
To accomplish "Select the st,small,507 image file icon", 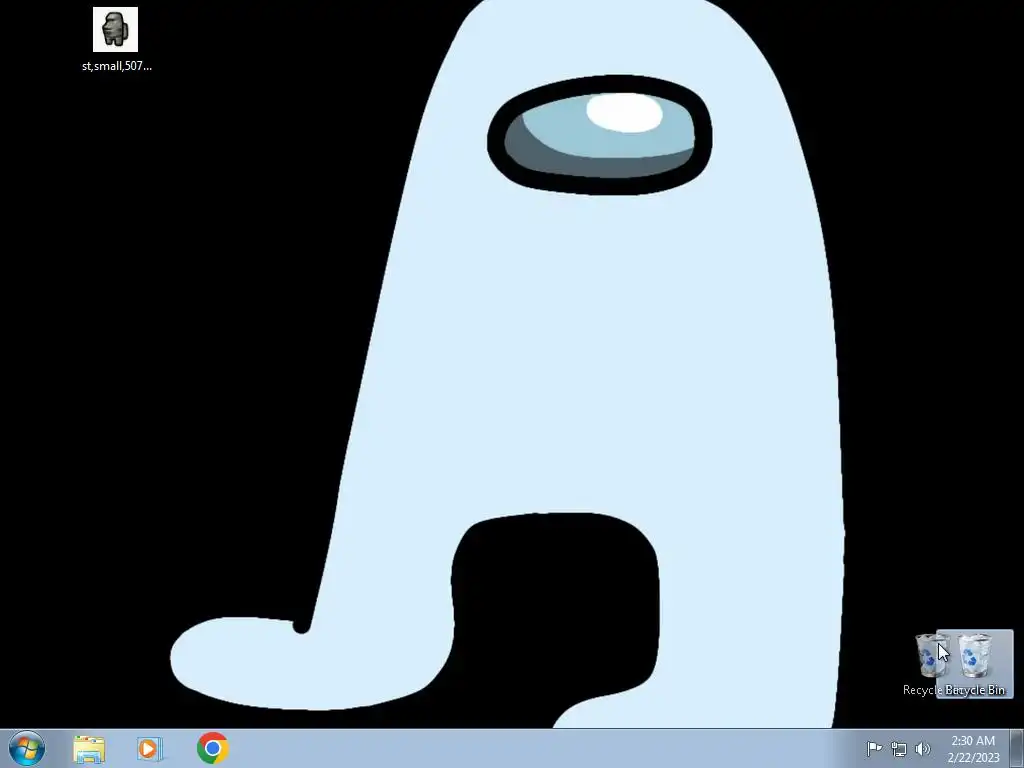I will point(115,29).
